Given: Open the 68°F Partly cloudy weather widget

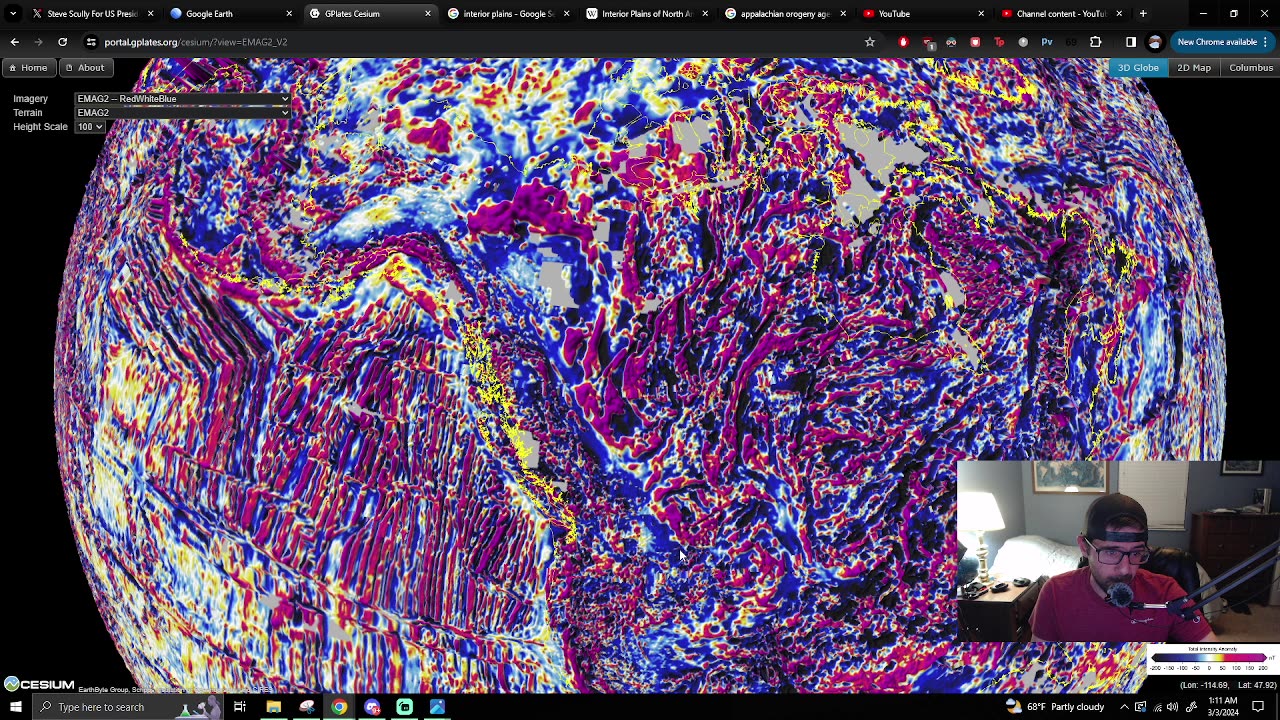Looking at the screenshot, I should [1055, 707].
